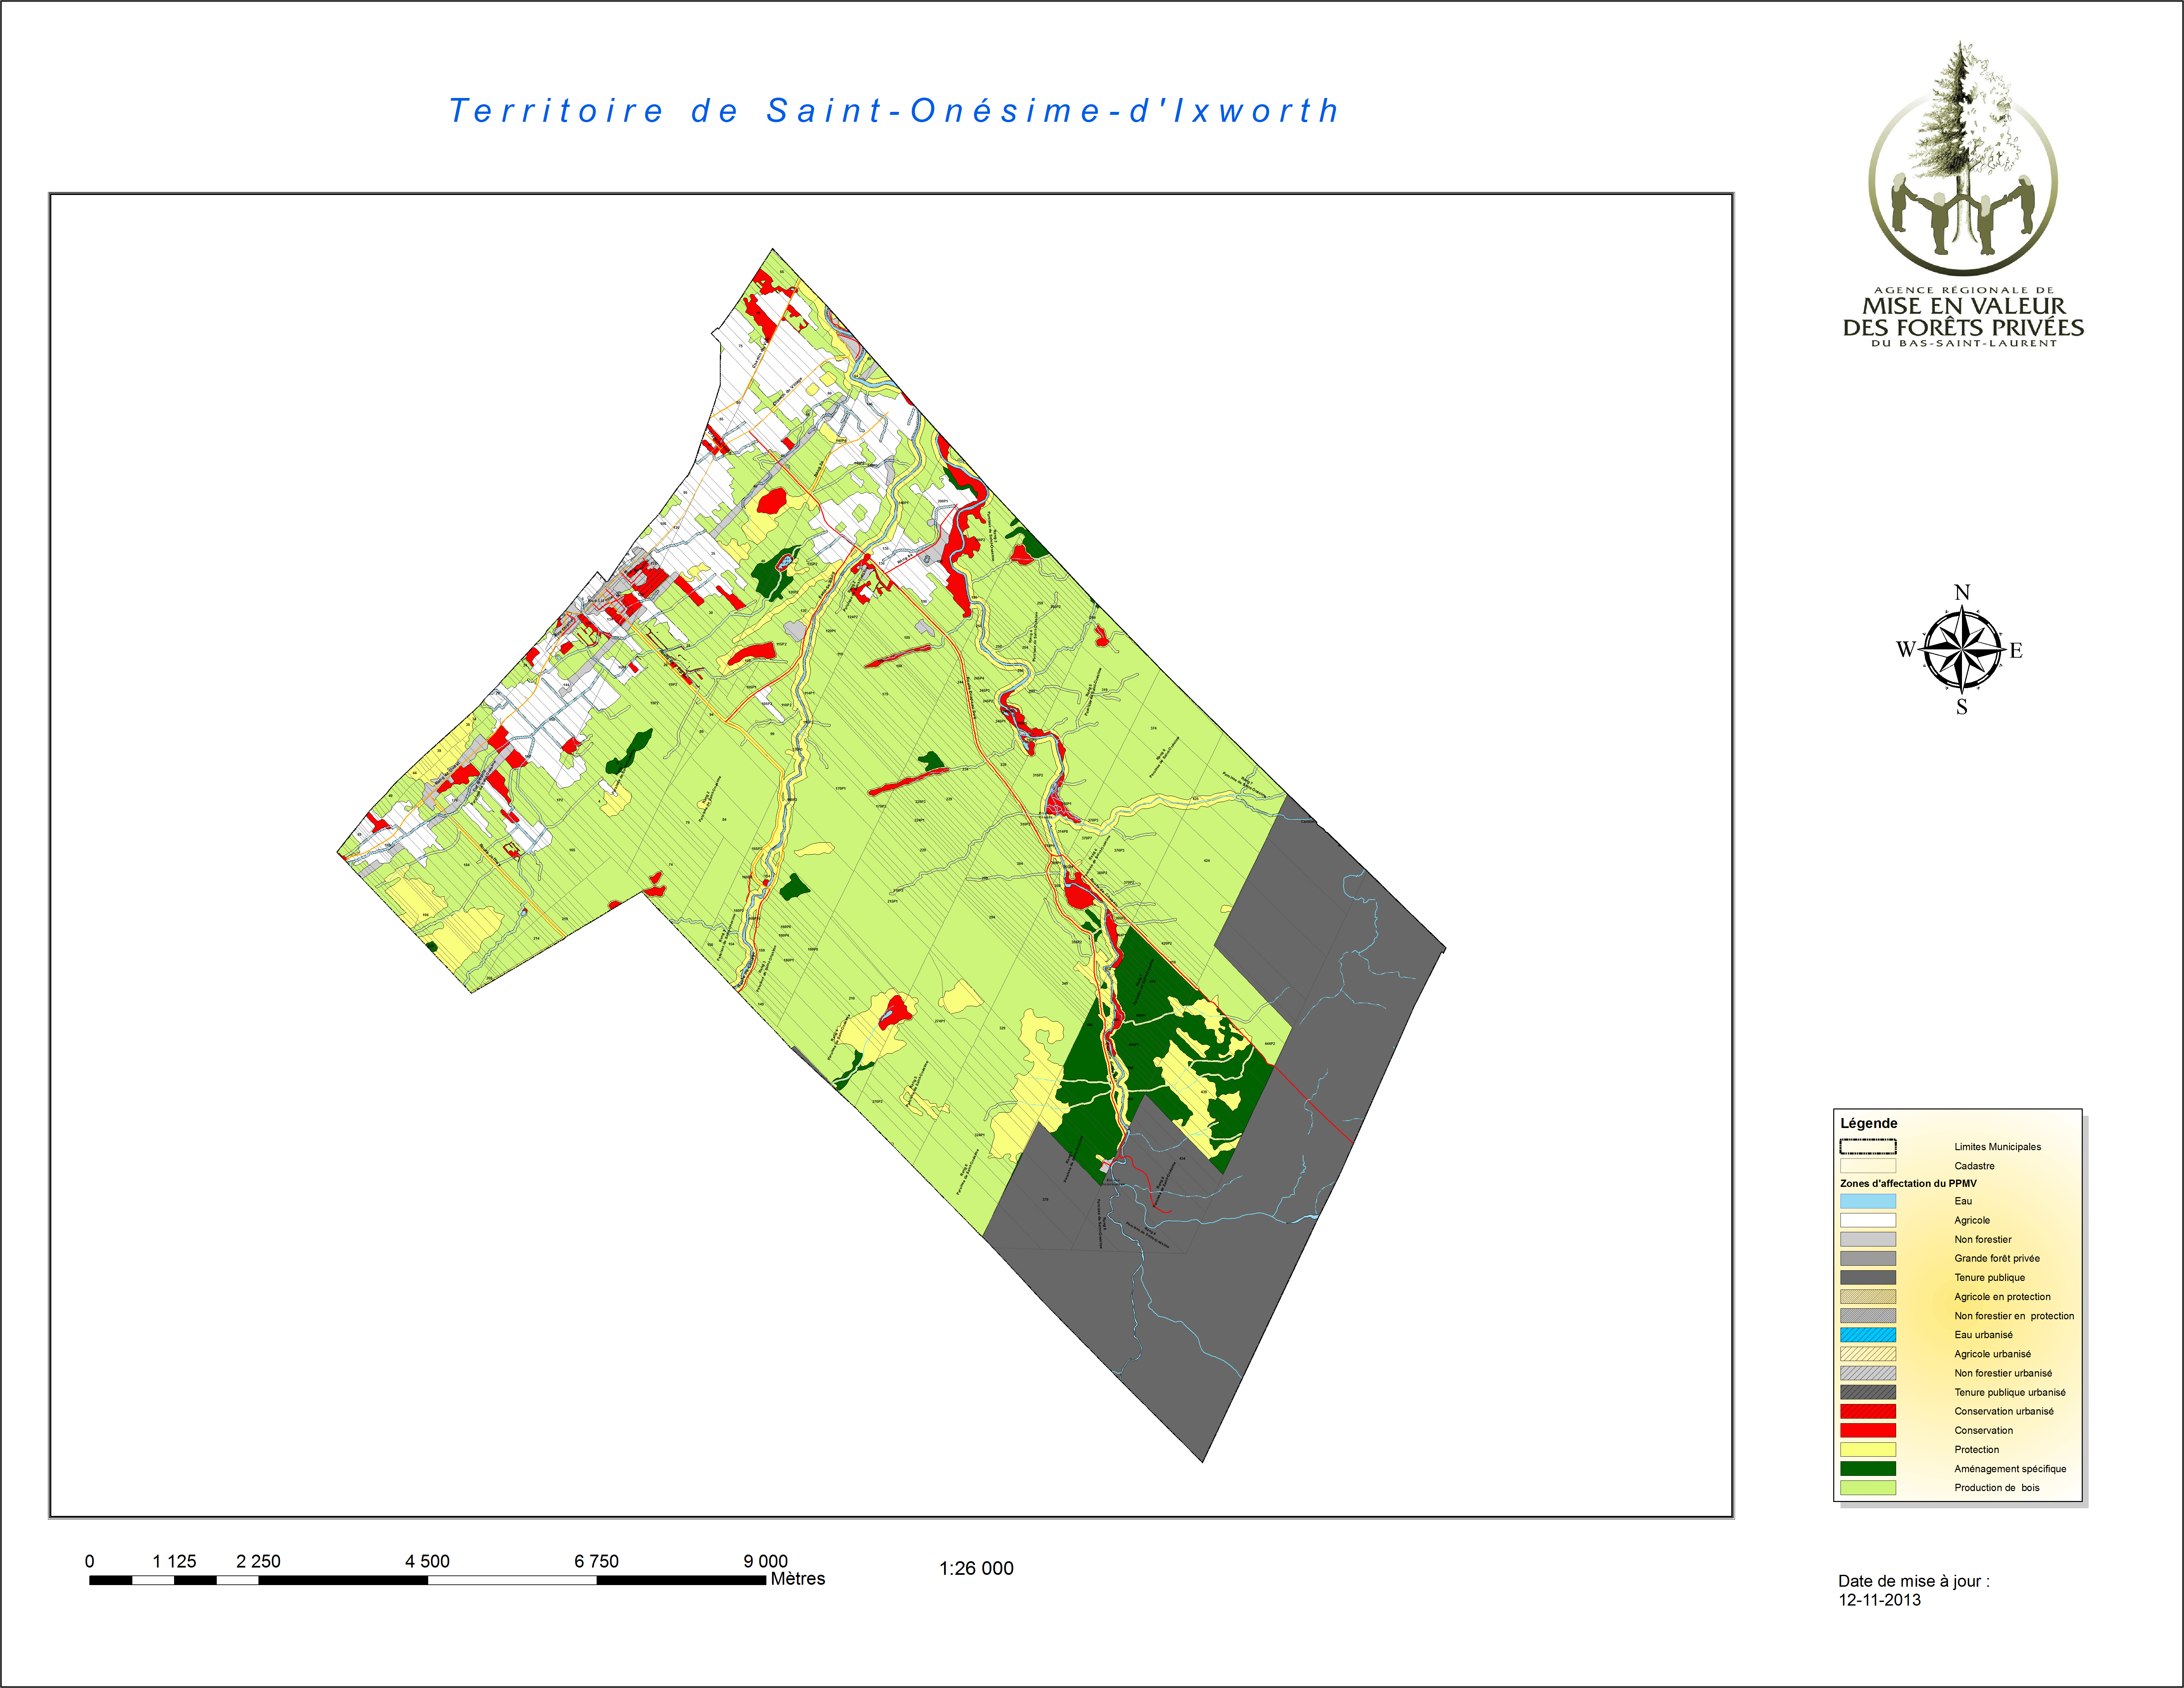Click the map title Territoire de Saint-Onésime-d'Ixworth

coord(894,110)
